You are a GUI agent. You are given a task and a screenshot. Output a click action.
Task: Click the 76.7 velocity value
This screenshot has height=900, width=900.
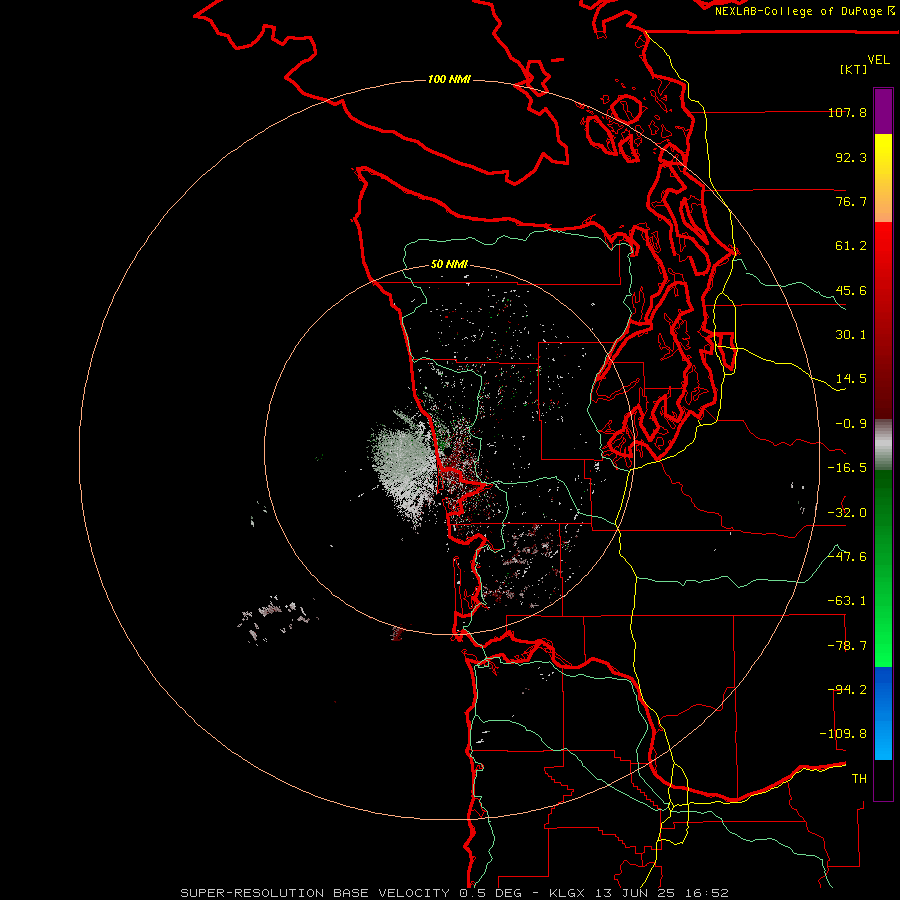851,201
